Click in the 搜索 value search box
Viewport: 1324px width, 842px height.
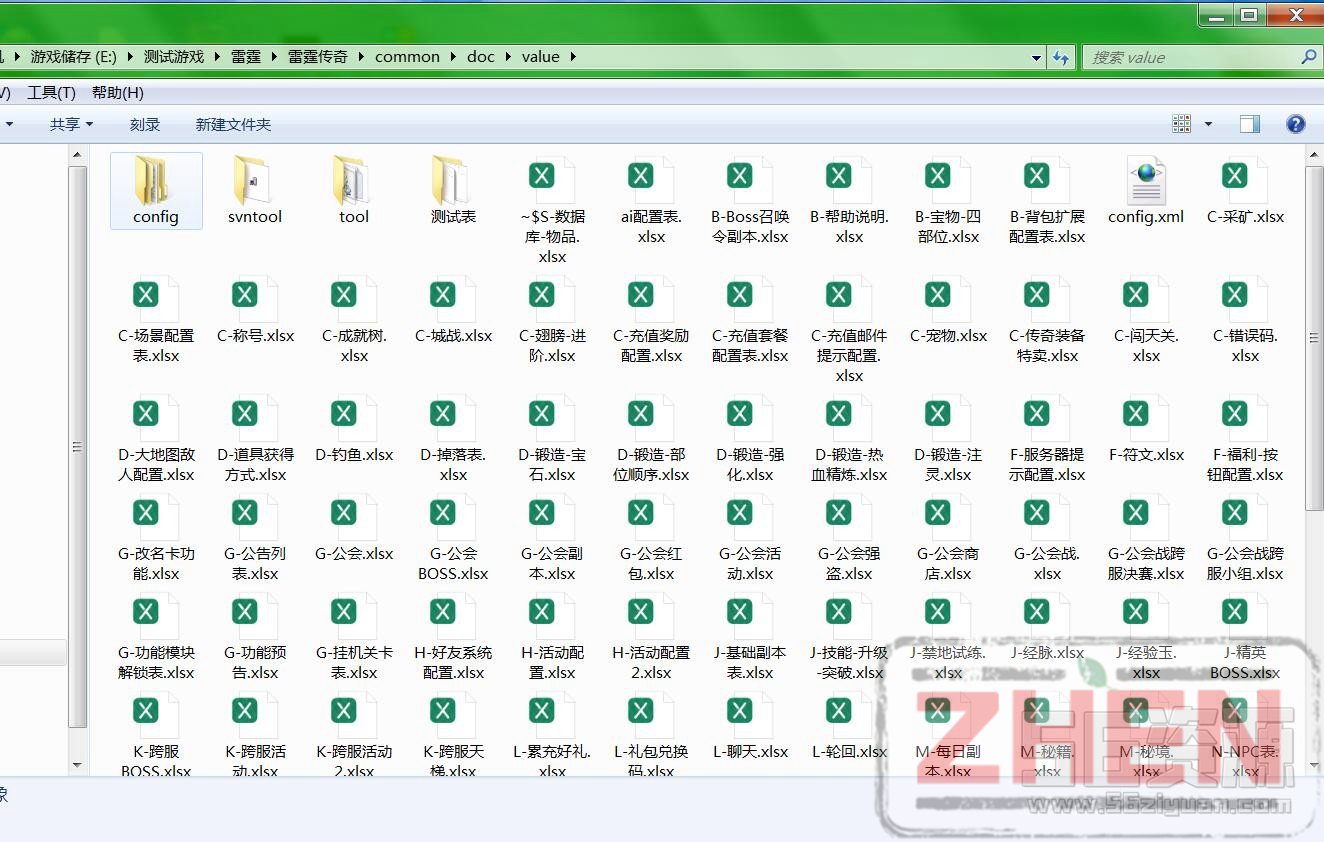(x=1190, y=57)
